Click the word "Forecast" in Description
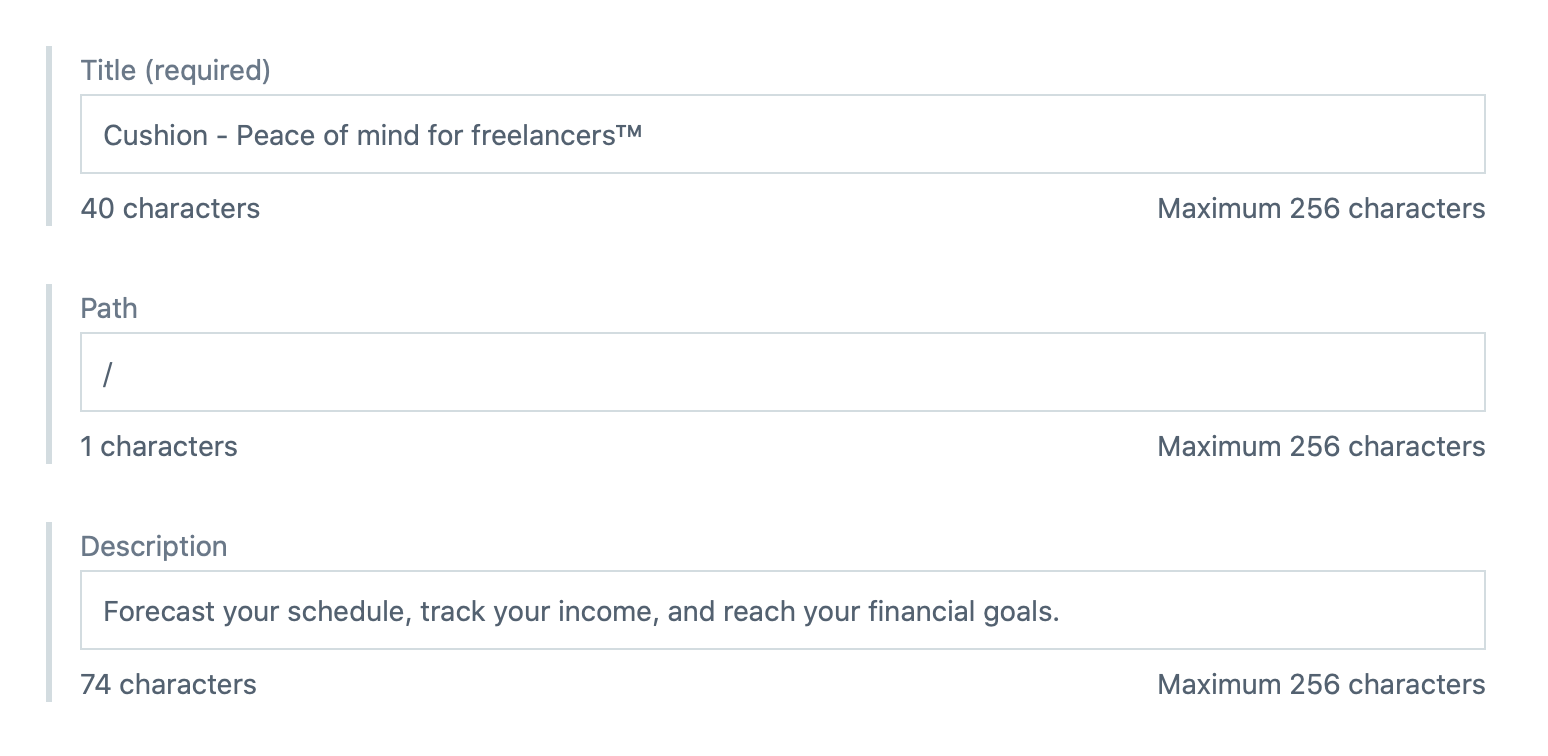 (x=159, y=610)
